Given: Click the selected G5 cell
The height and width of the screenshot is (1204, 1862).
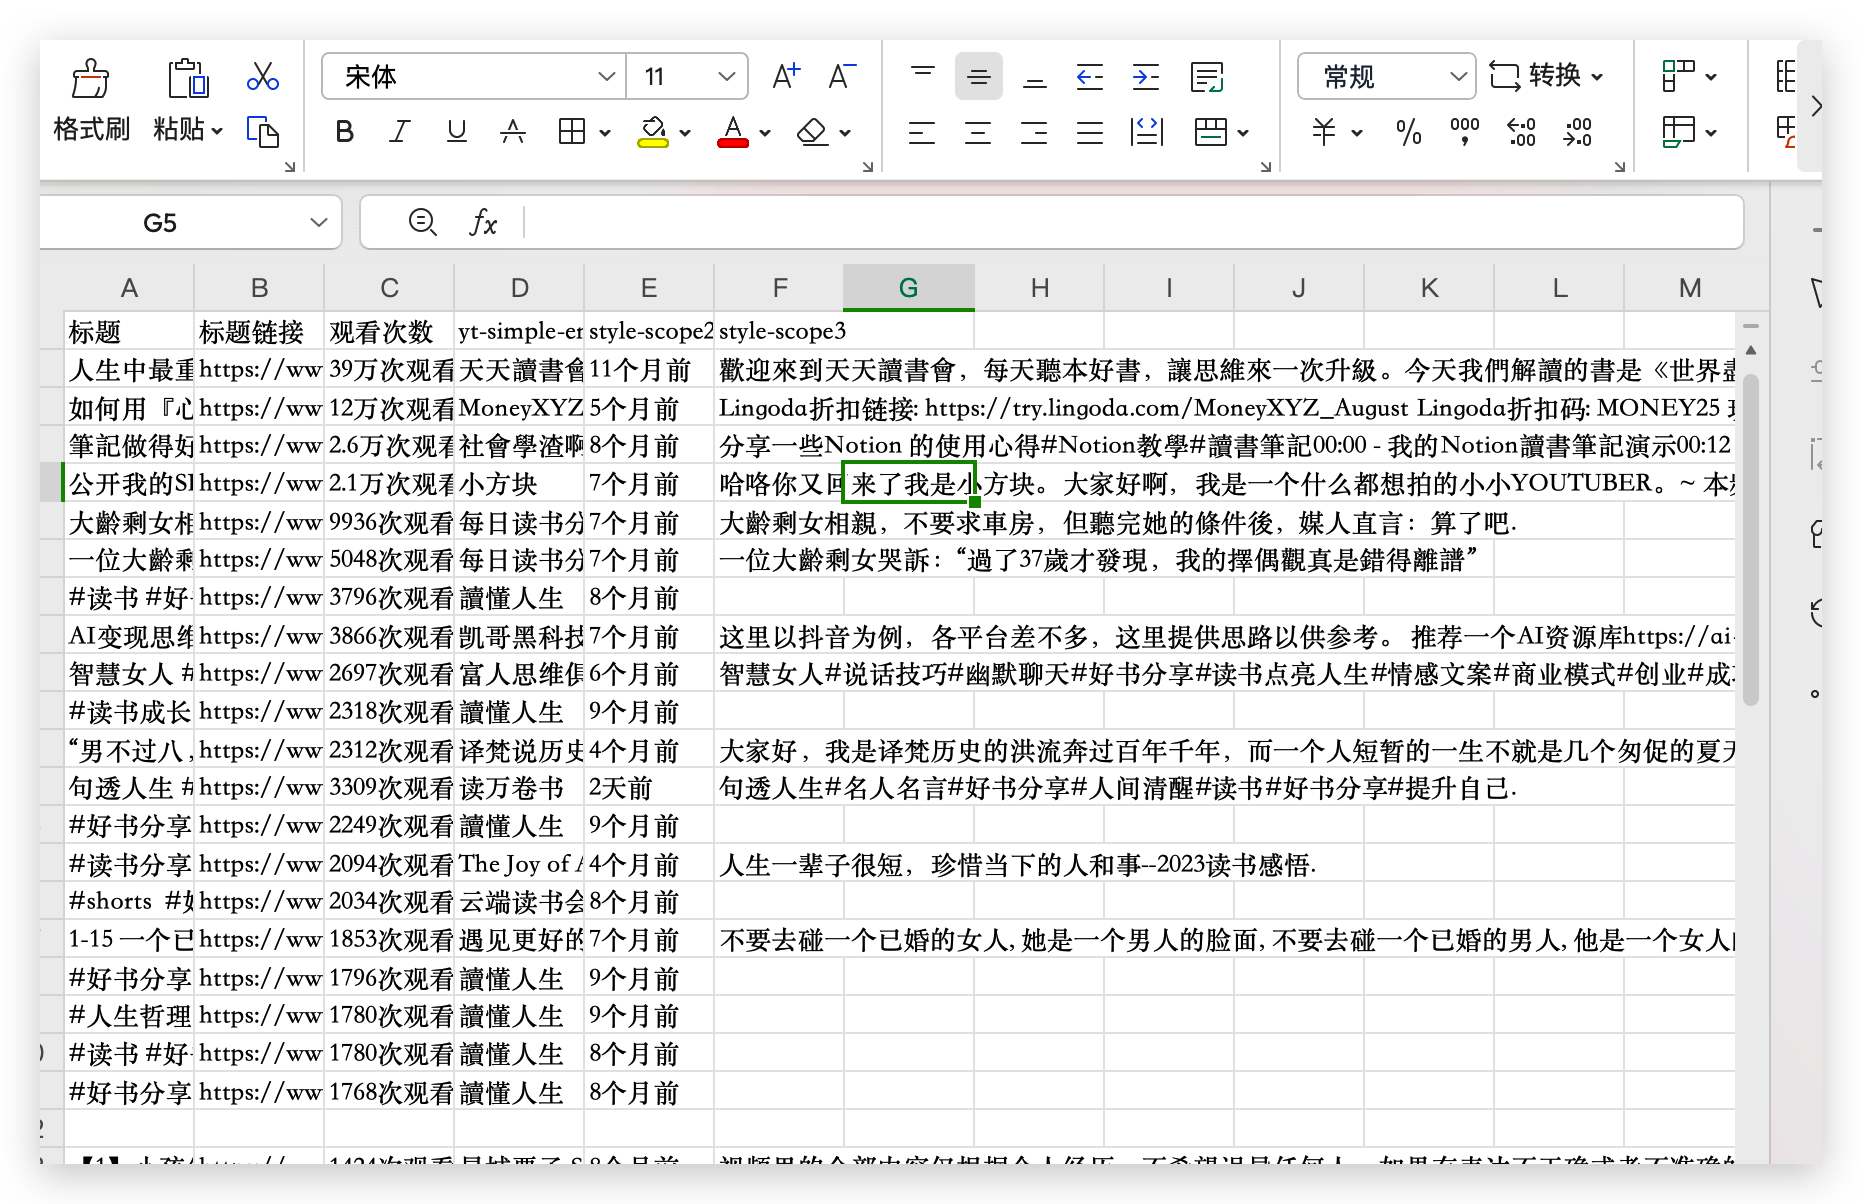Looking at the screenshot, I should pos(909,484).
